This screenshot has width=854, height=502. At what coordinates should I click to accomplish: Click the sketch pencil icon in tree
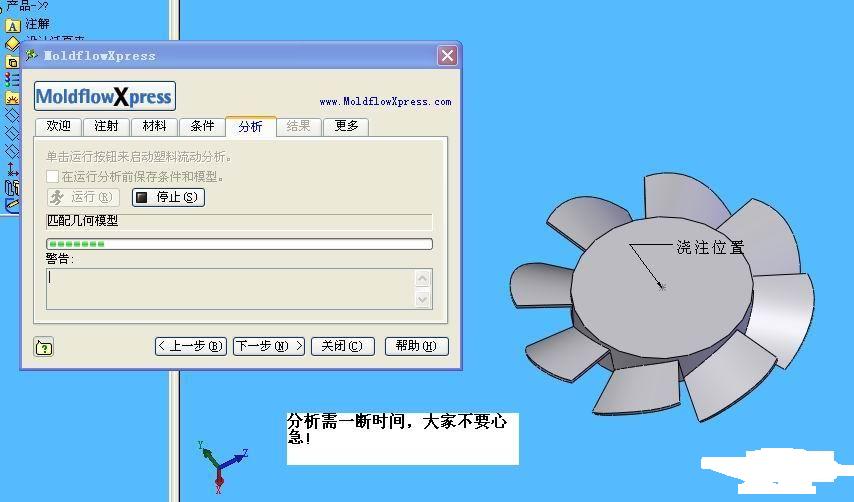pos(12,205)
